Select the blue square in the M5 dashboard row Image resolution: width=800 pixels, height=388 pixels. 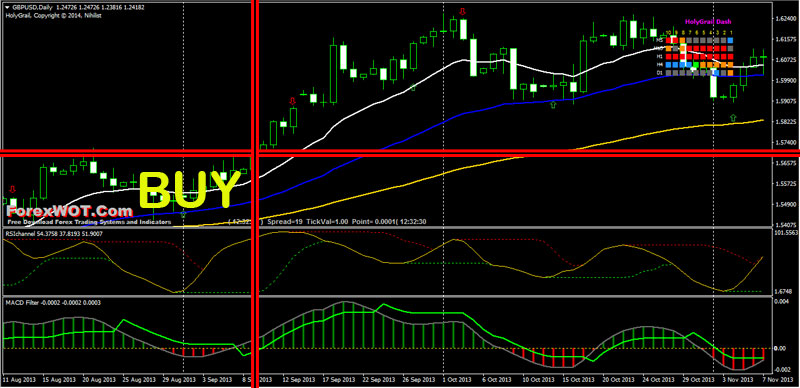point(730,40)
